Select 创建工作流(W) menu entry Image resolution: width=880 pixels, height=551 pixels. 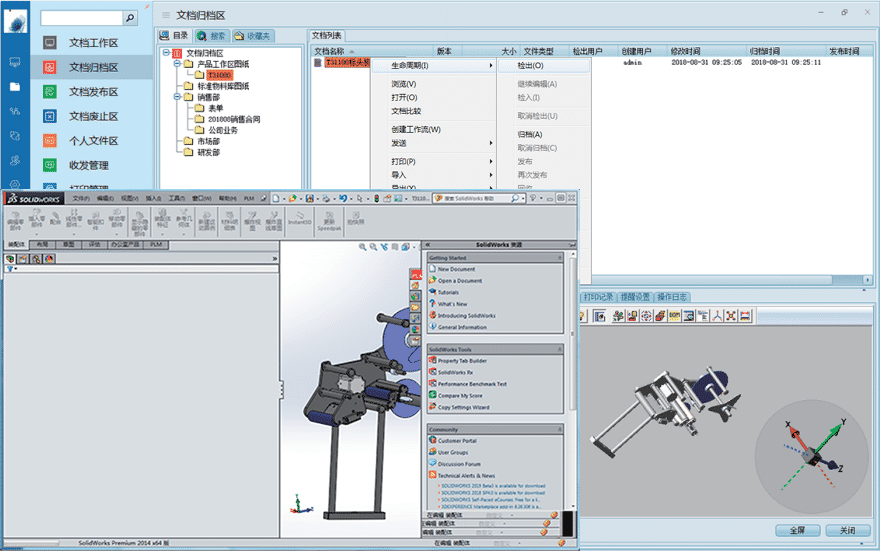pos(416,130)
